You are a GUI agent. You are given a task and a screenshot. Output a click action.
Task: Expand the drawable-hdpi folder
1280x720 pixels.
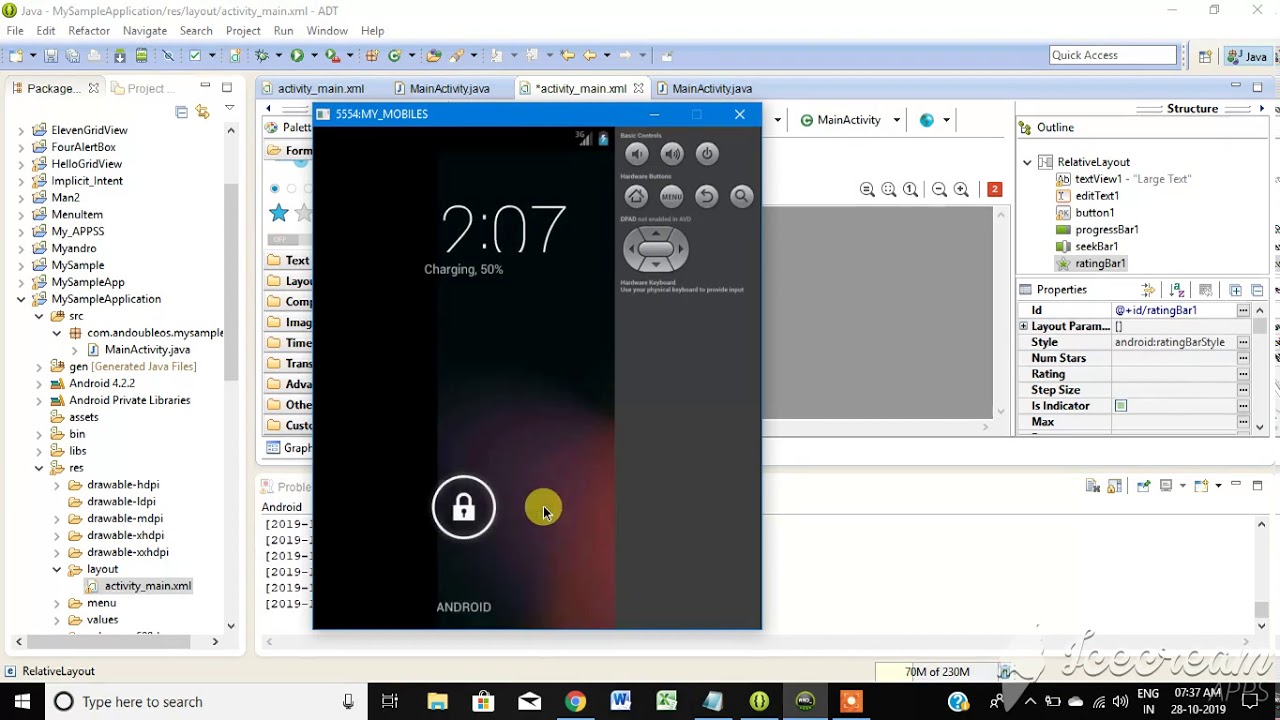pos(57,485)
